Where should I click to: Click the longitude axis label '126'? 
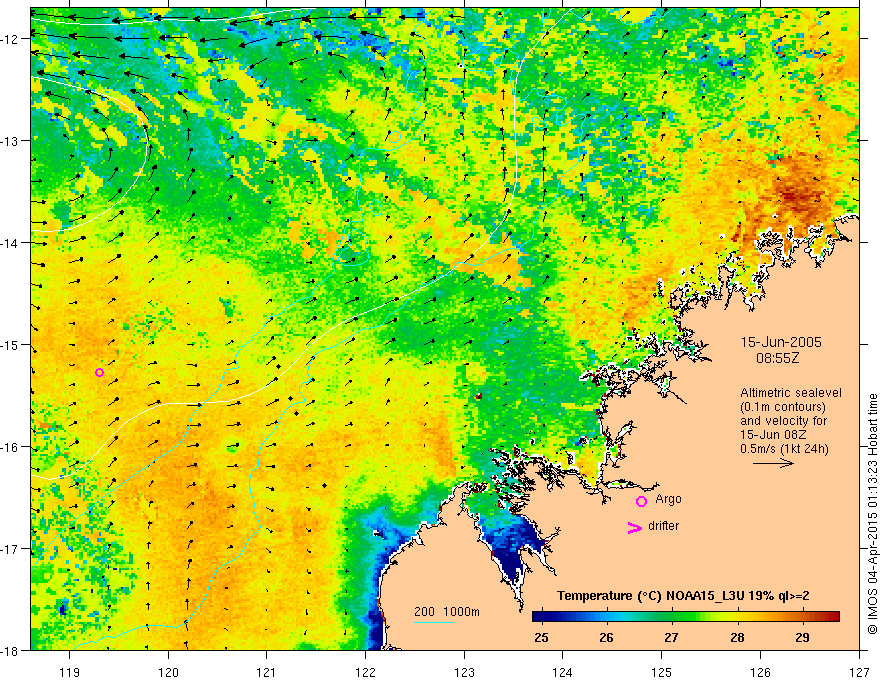click(760, 672)
